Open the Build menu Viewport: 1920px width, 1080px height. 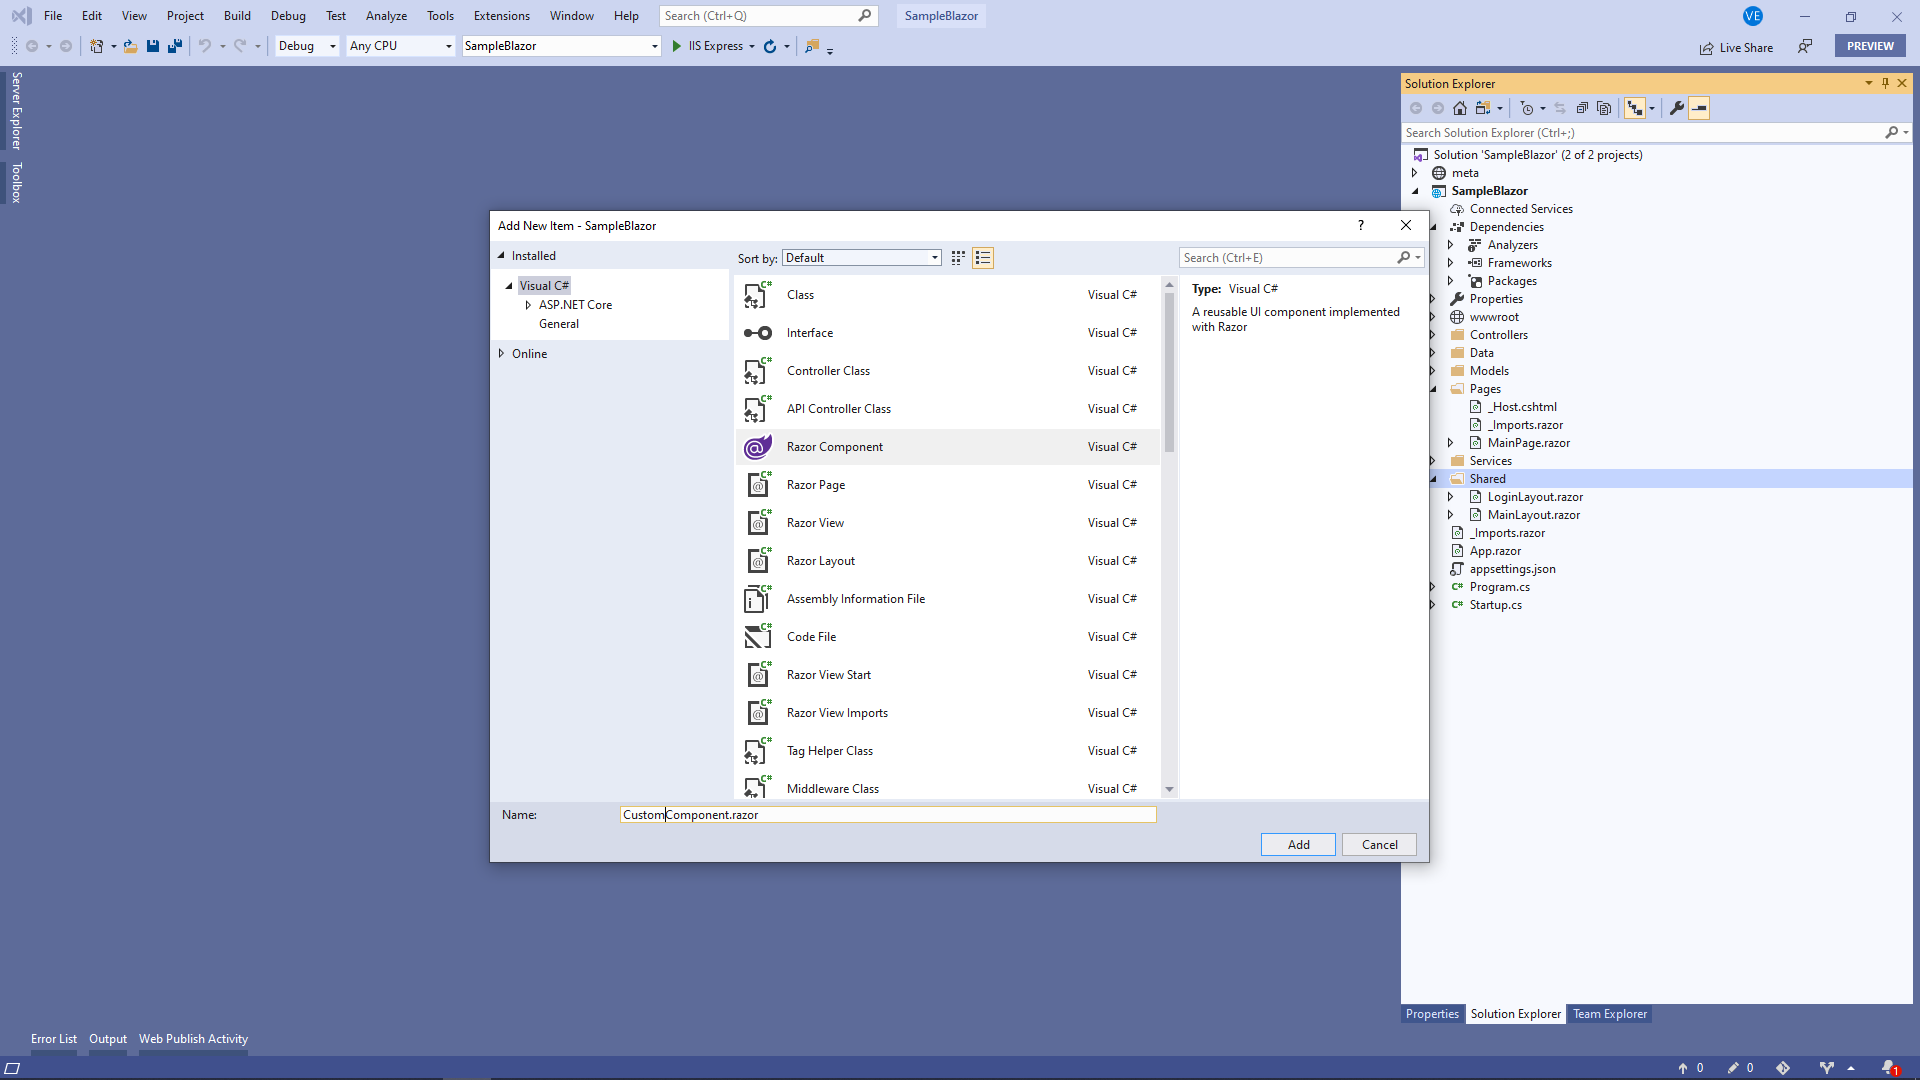pos(237,16)
